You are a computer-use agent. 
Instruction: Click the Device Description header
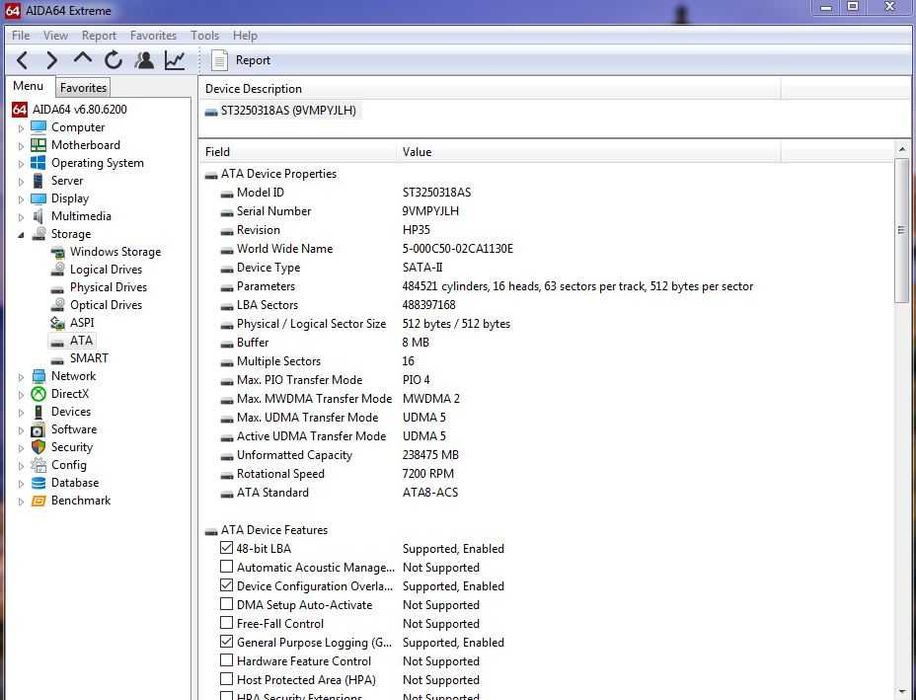(x=490, y=89)
